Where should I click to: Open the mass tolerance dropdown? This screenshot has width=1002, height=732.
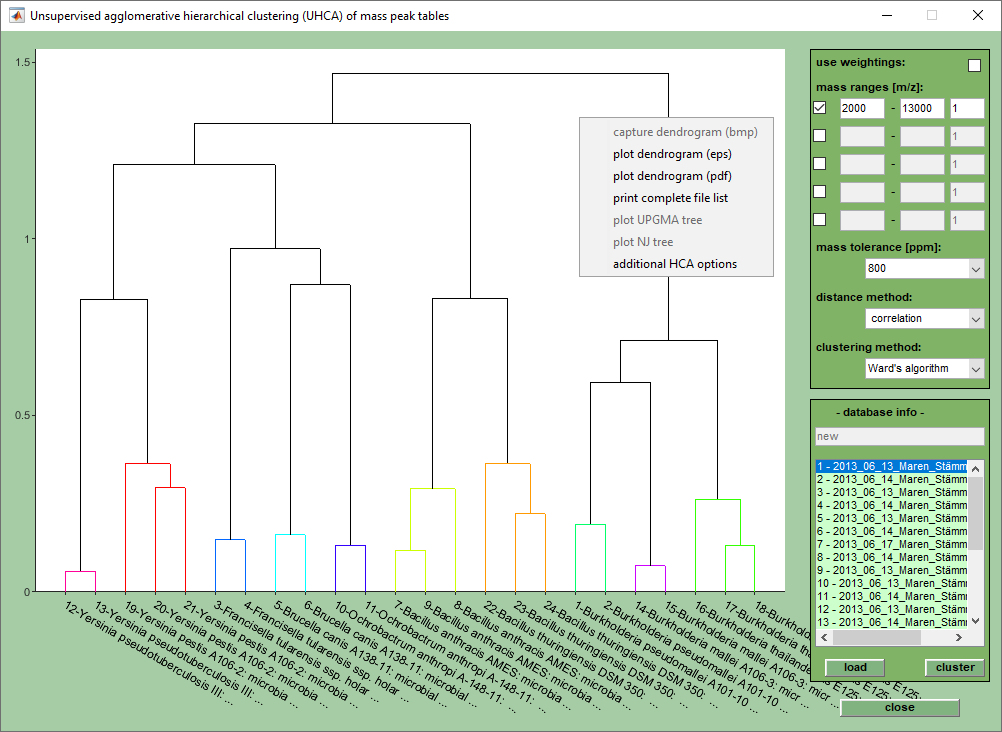[975, 269]
